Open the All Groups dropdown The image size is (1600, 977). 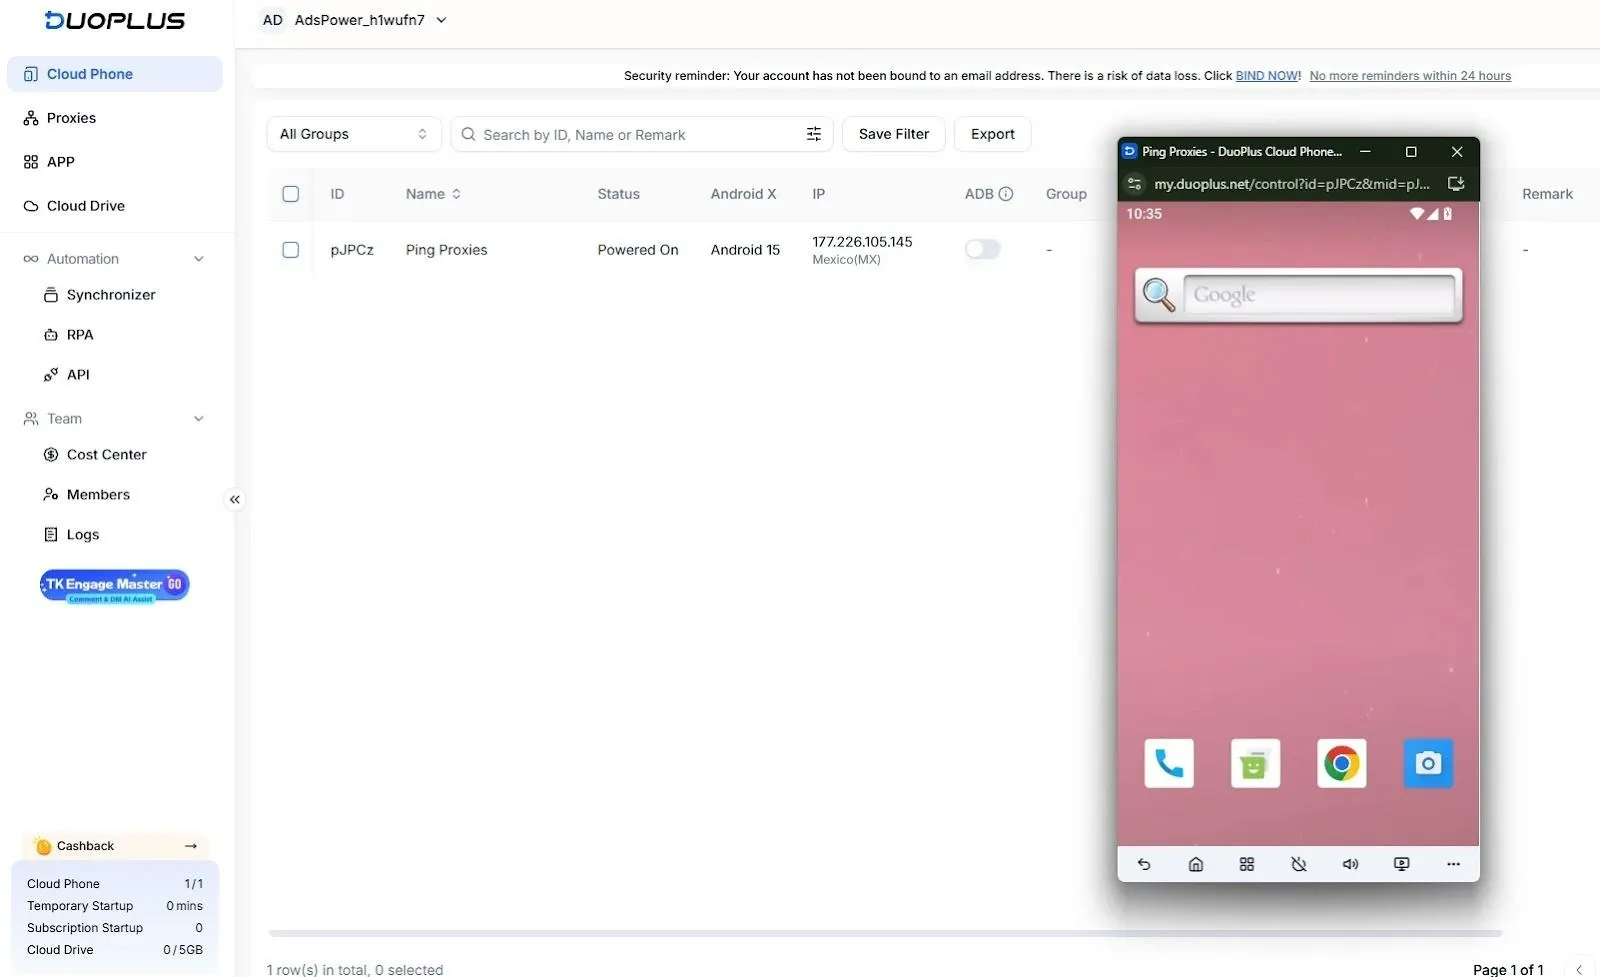(353, 134)
